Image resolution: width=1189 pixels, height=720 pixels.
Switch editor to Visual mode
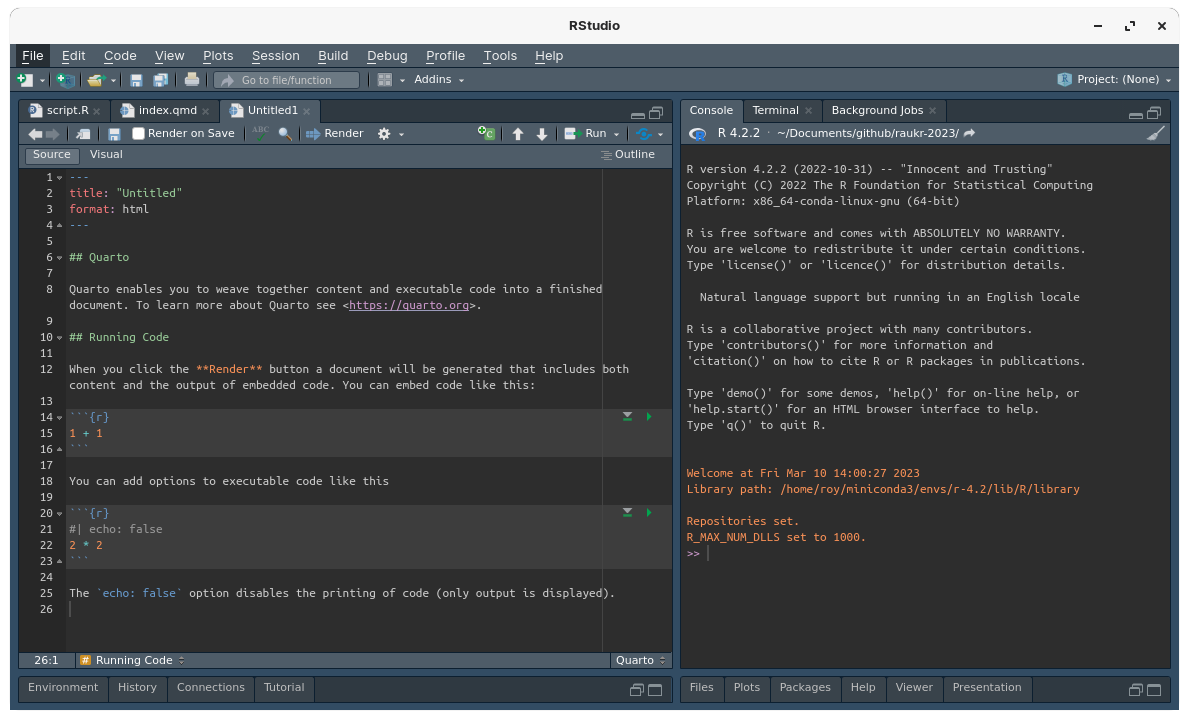click(106, 155)
